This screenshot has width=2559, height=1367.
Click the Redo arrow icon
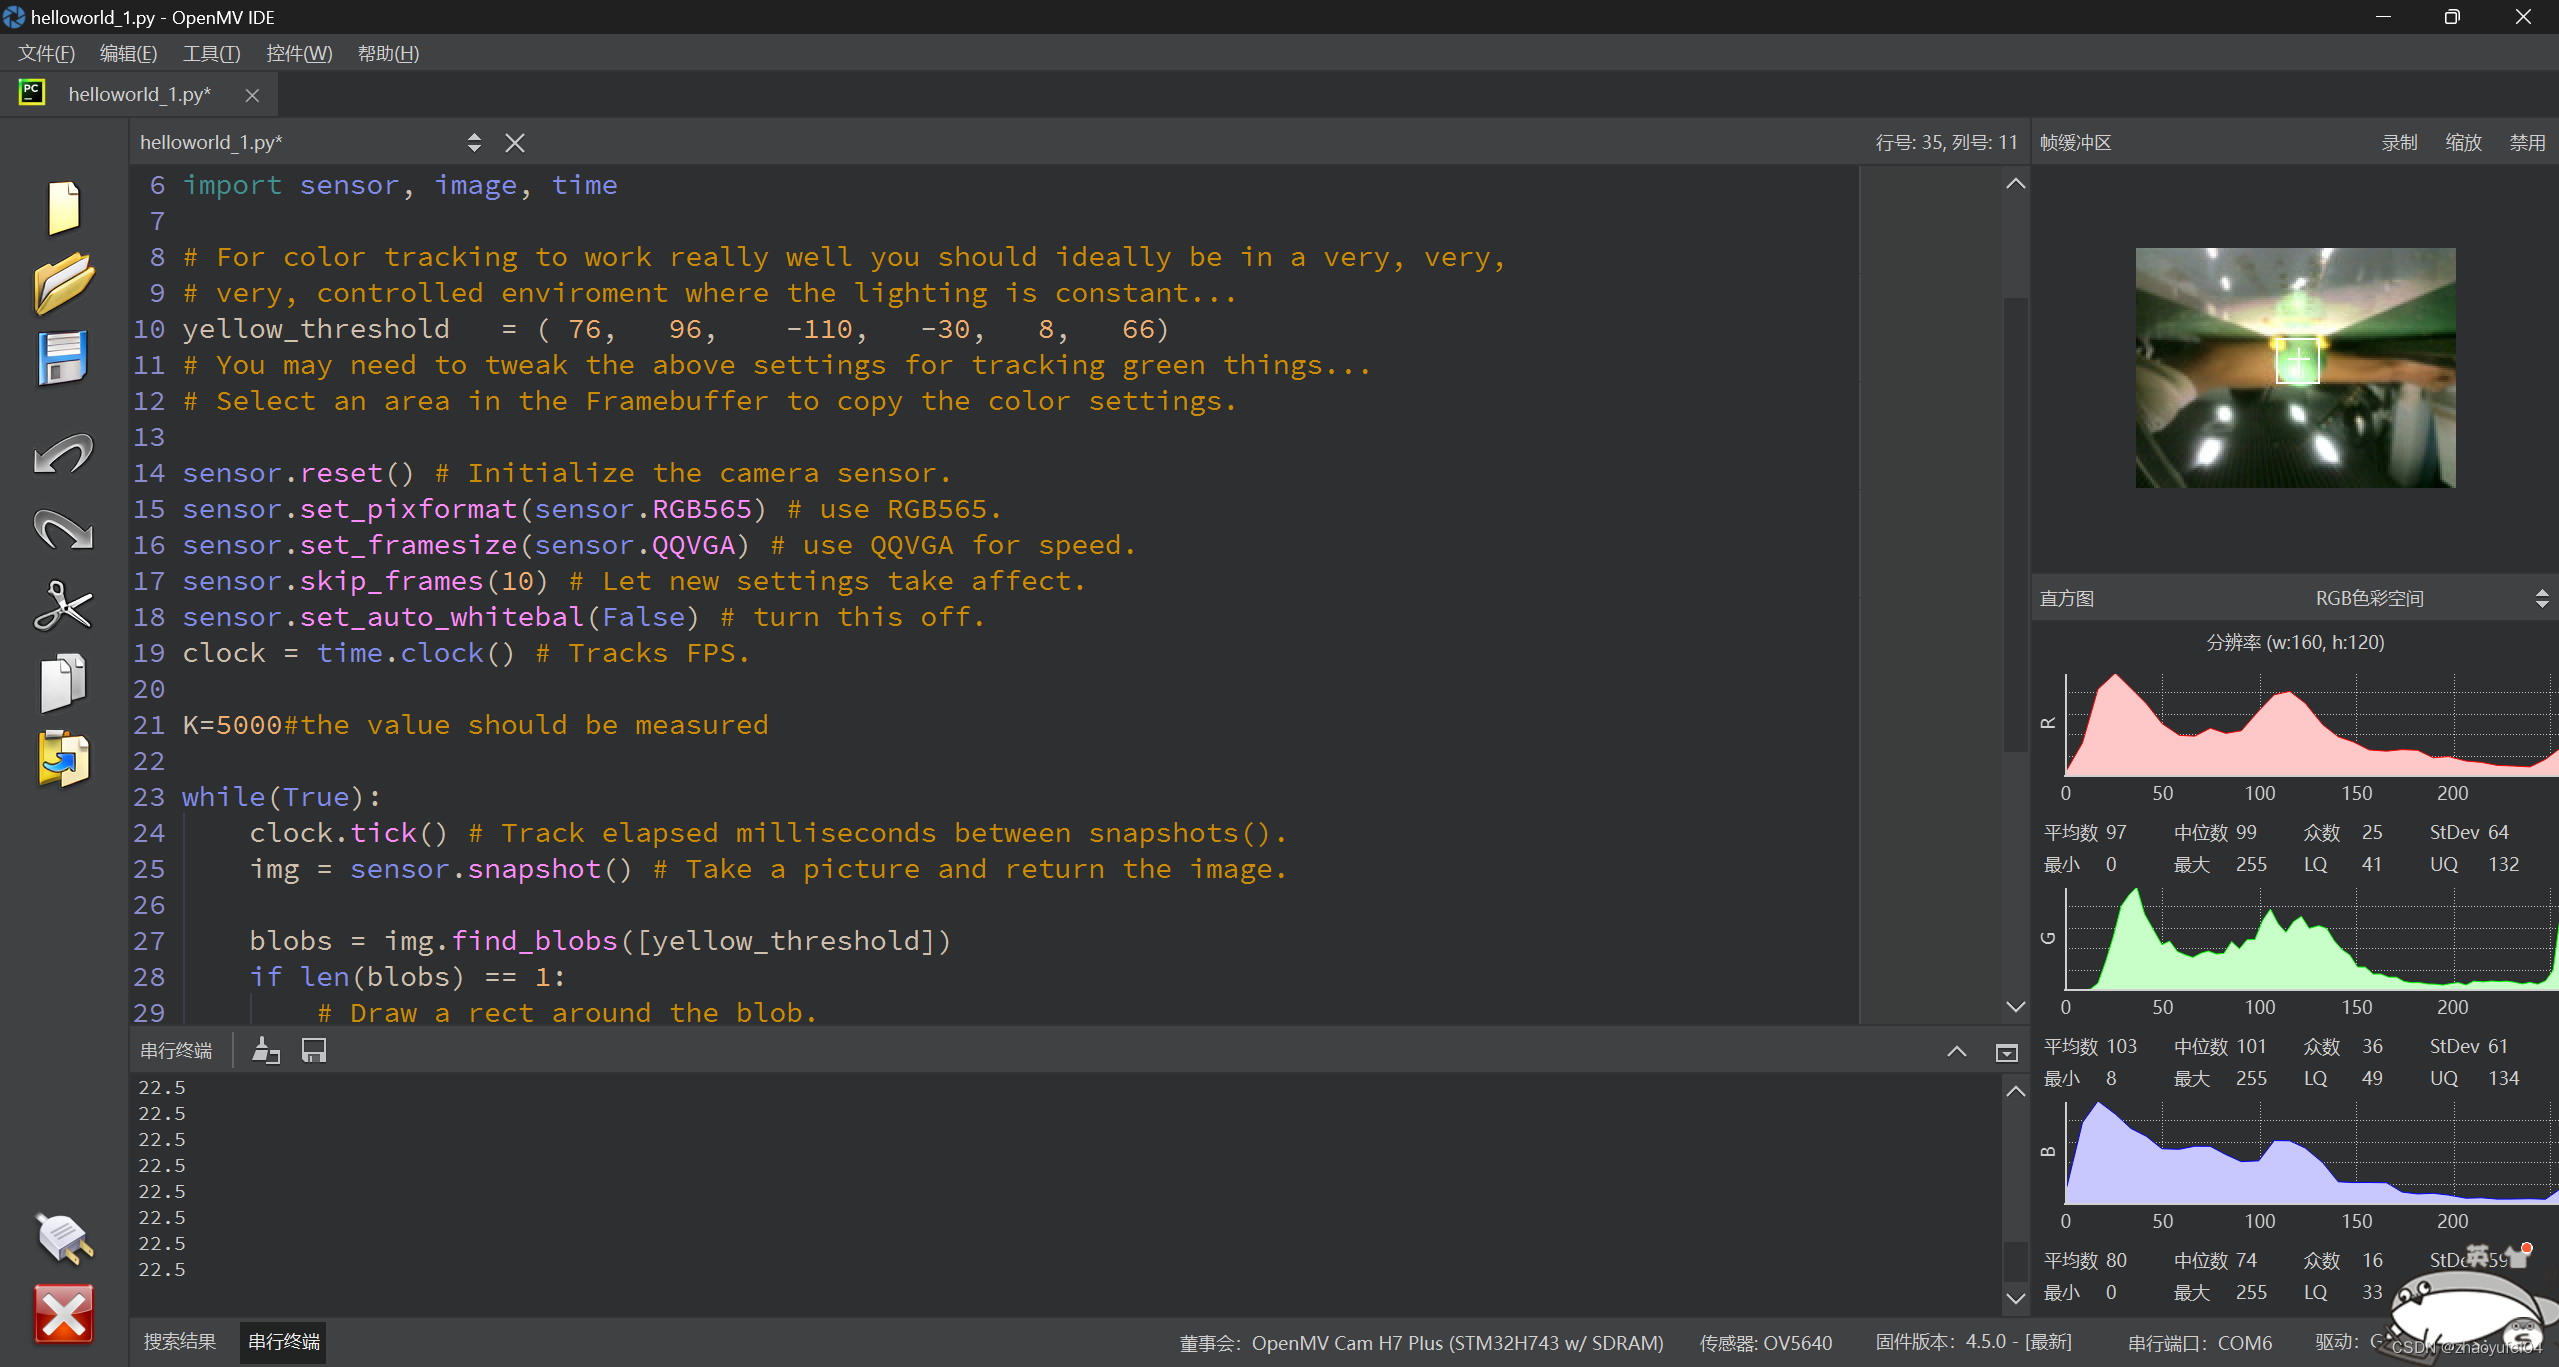(x=63, y=530)
